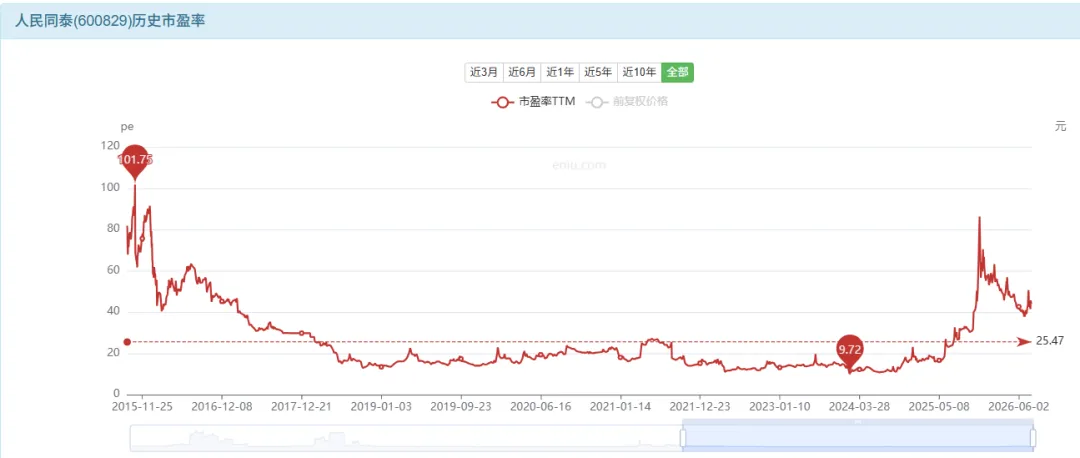This screenshot has width=1080, height=458.
Task: Select the 近1年 time range
Action: [x=560, y=72]
